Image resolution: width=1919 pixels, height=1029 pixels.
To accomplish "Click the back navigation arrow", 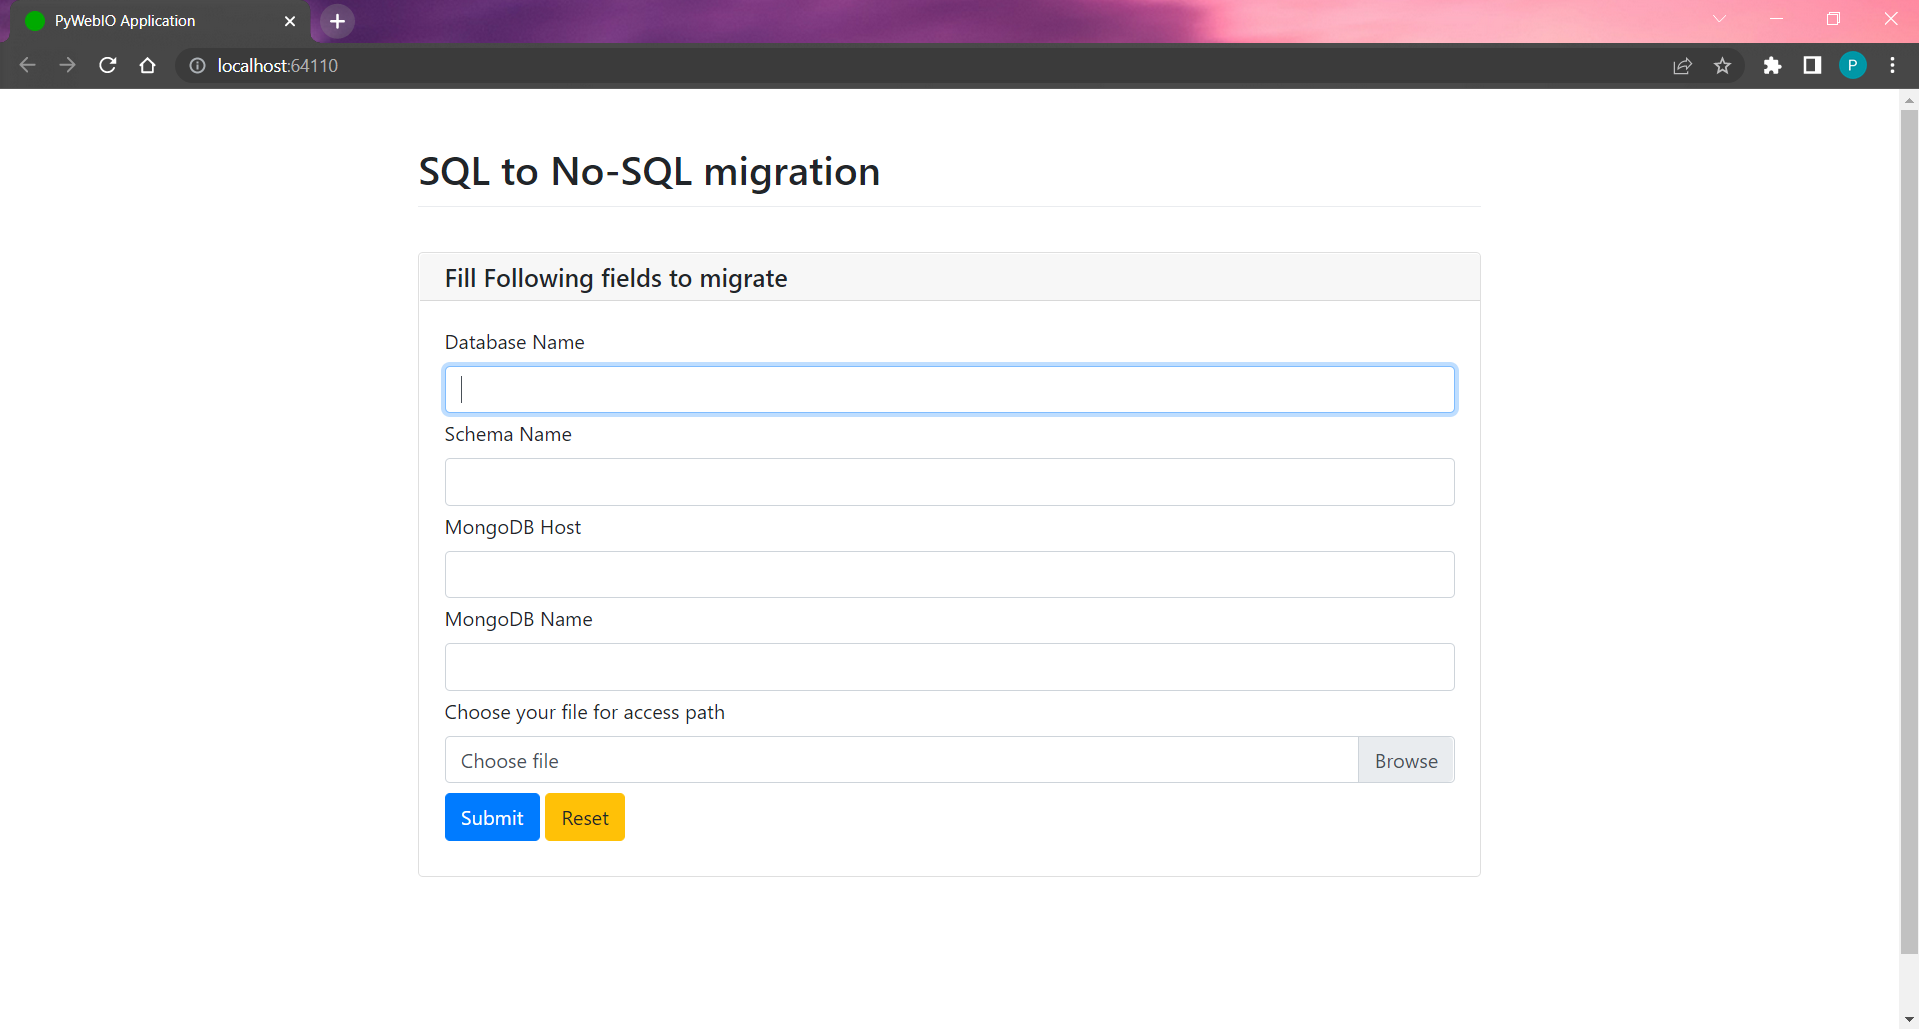I will pyautogui.click(x=27, y=65).
